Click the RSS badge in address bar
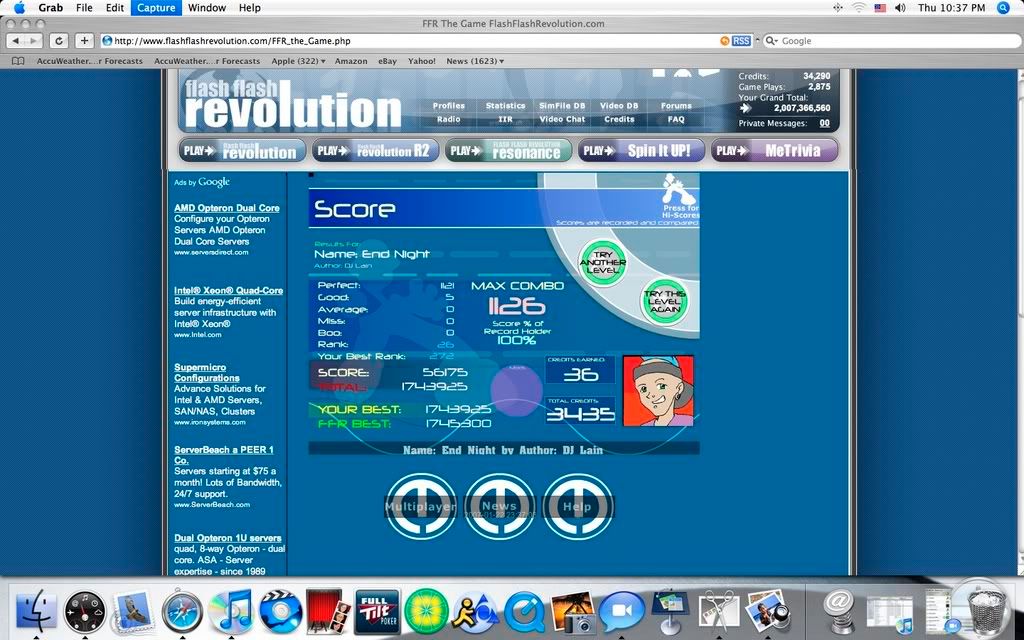1024x640 pixels. [741, 41]
